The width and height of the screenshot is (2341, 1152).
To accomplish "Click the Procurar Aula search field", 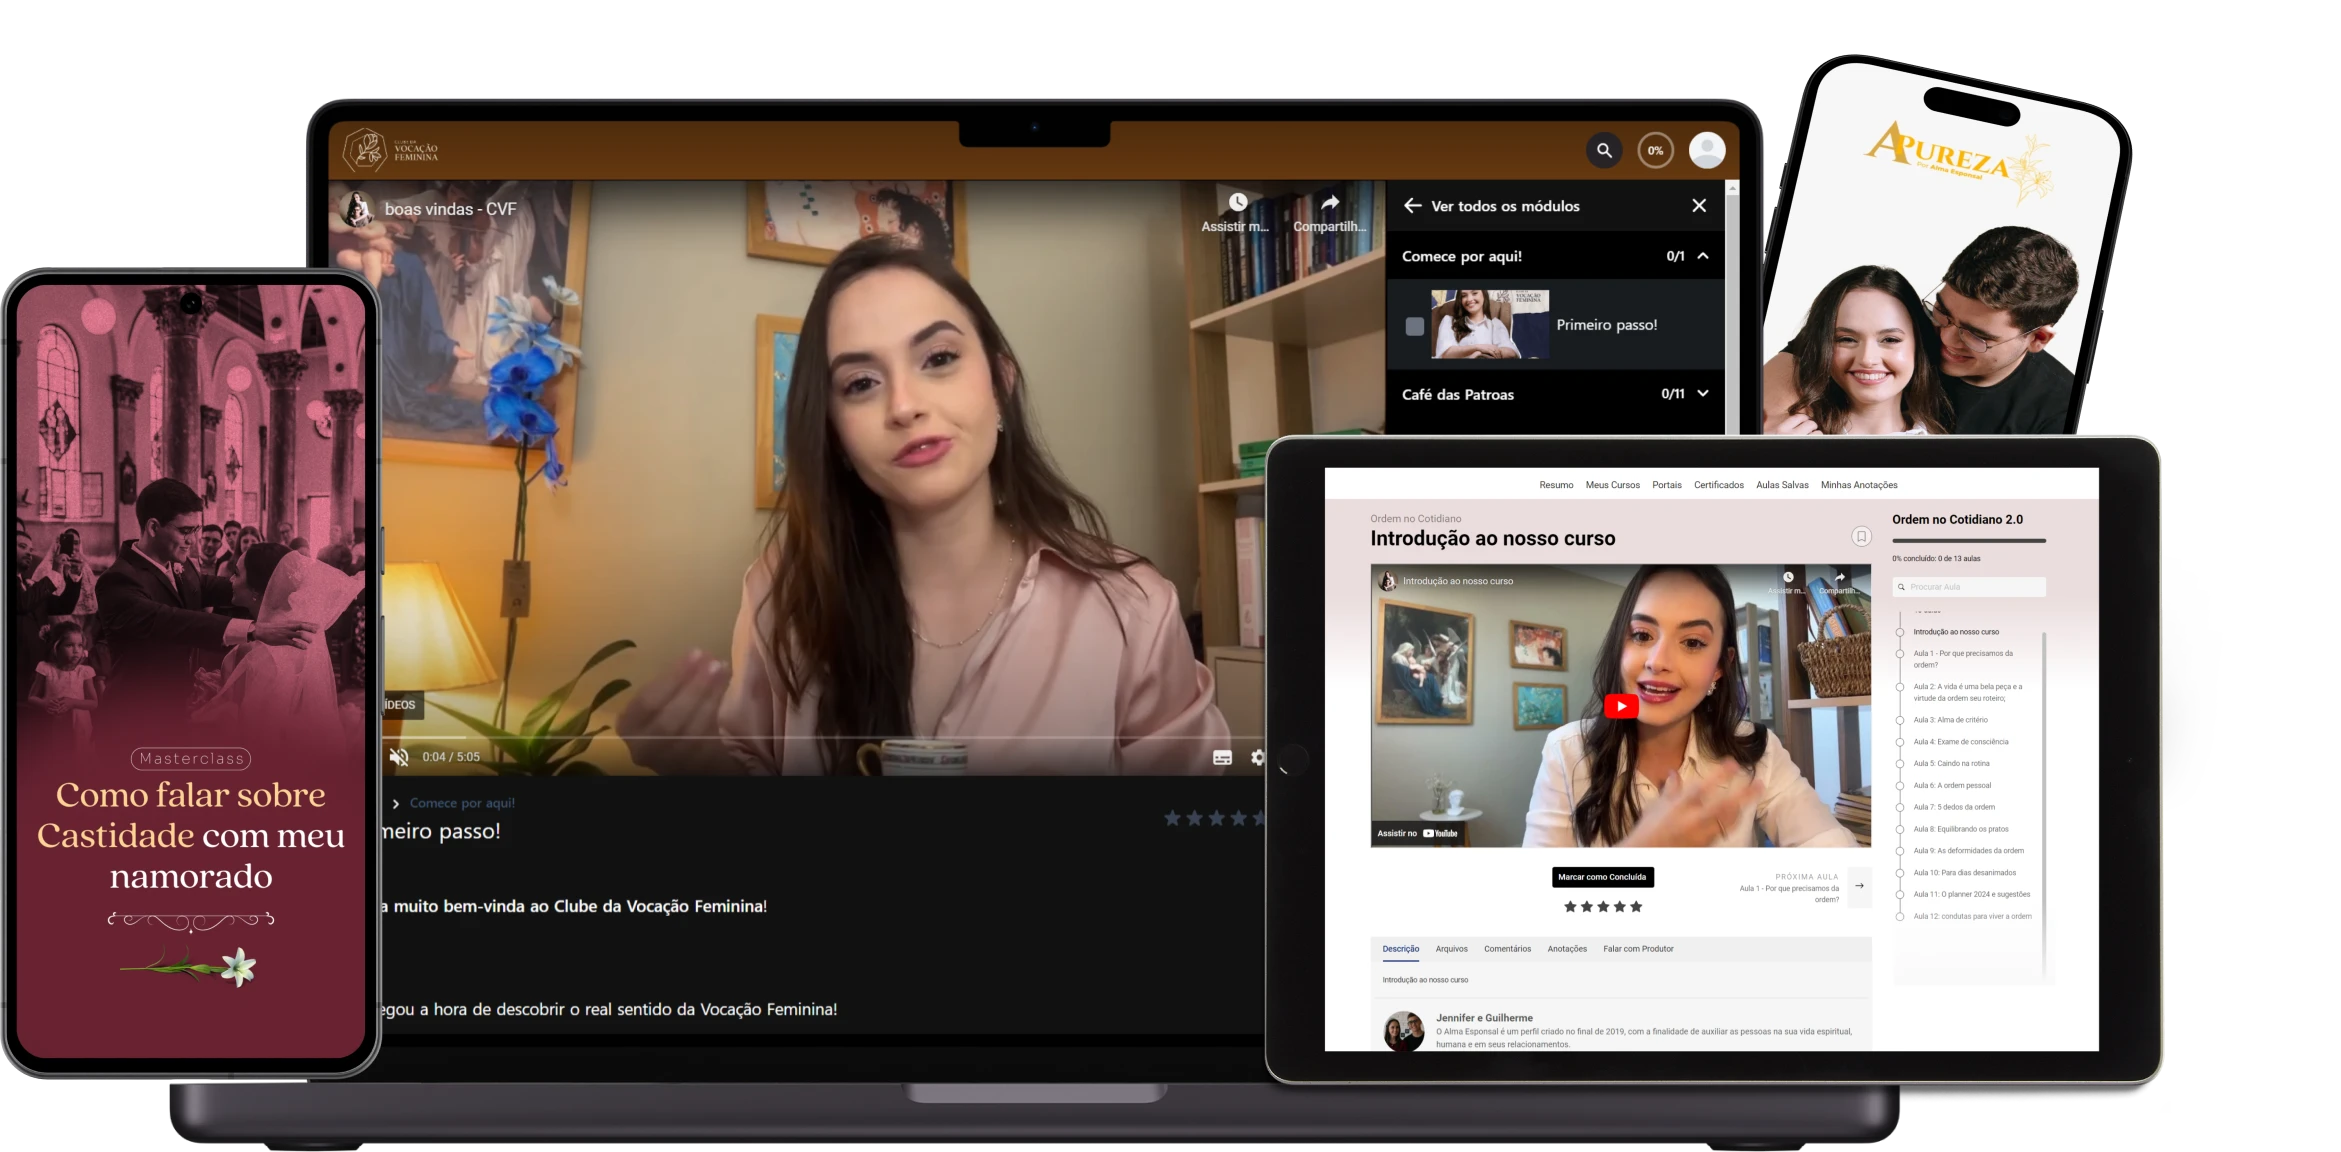I will [1968, 587].
